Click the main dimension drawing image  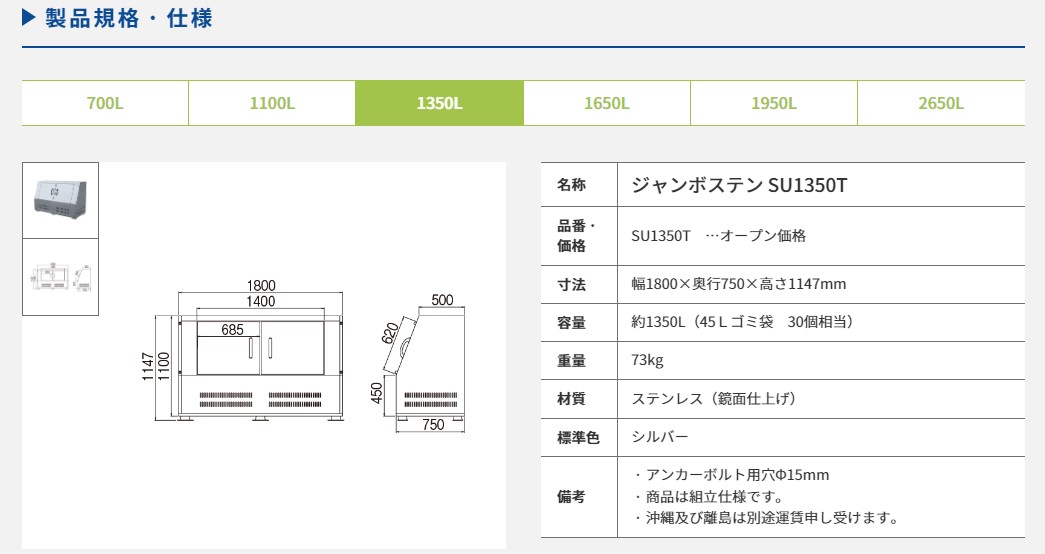point(304,357)
